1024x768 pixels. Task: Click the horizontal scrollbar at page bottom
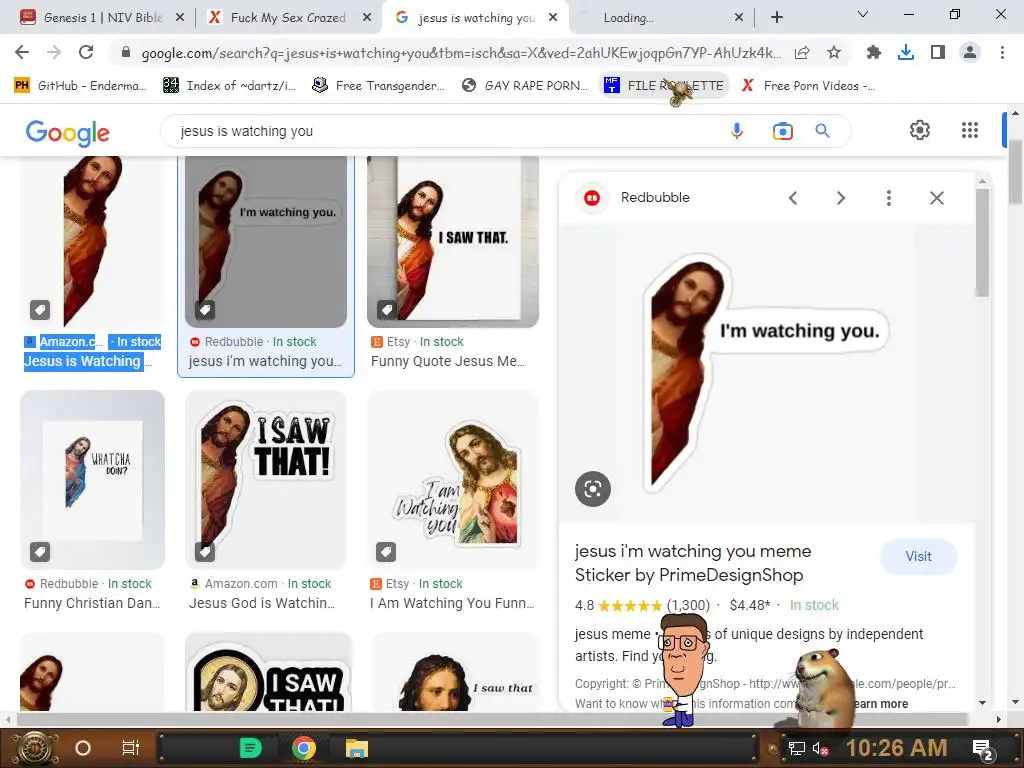[x=493, y=719]
